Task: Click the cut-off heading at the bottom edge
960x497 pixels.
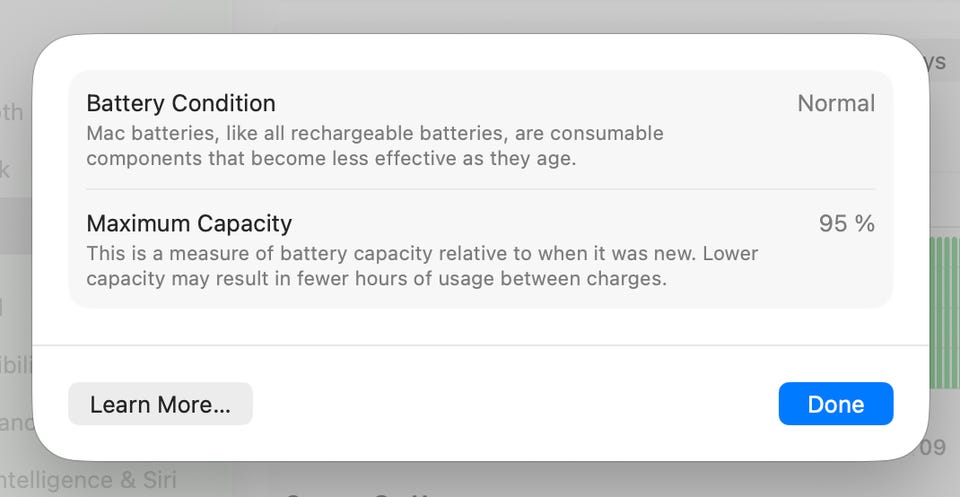Action: tap(360, 493)
